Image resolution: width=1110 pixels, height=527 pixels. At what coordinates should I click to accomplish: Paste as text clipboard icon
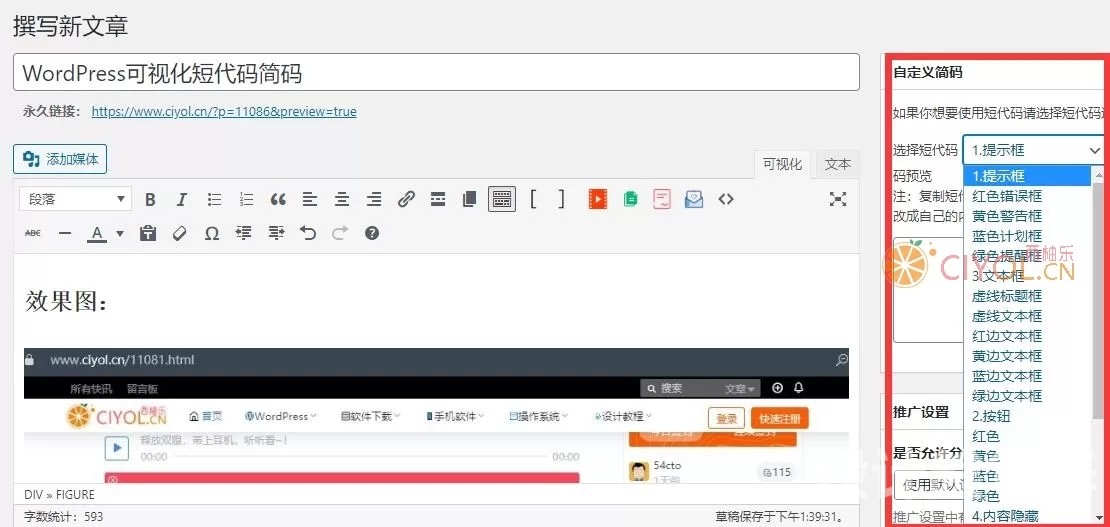coord(147,233)
